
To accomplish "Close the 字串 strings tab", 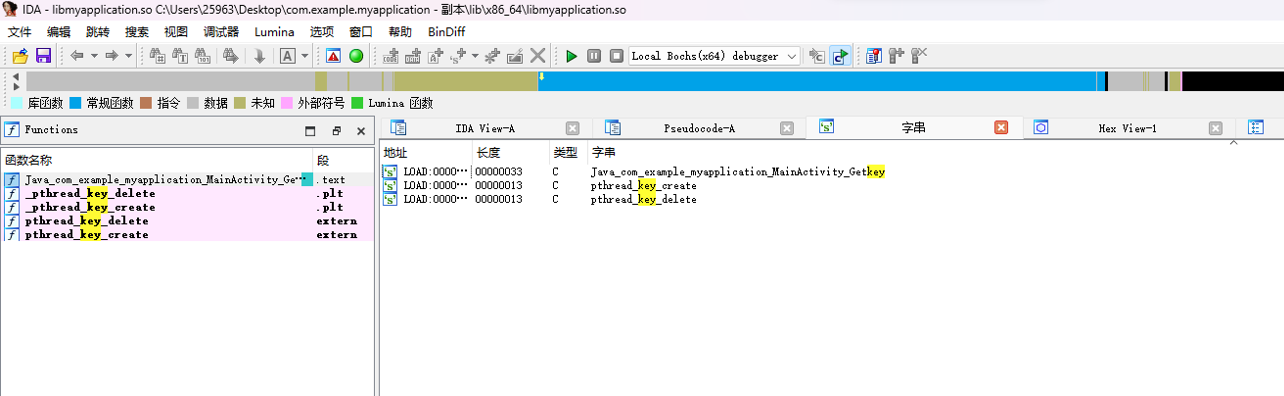I will (1001, 128).
